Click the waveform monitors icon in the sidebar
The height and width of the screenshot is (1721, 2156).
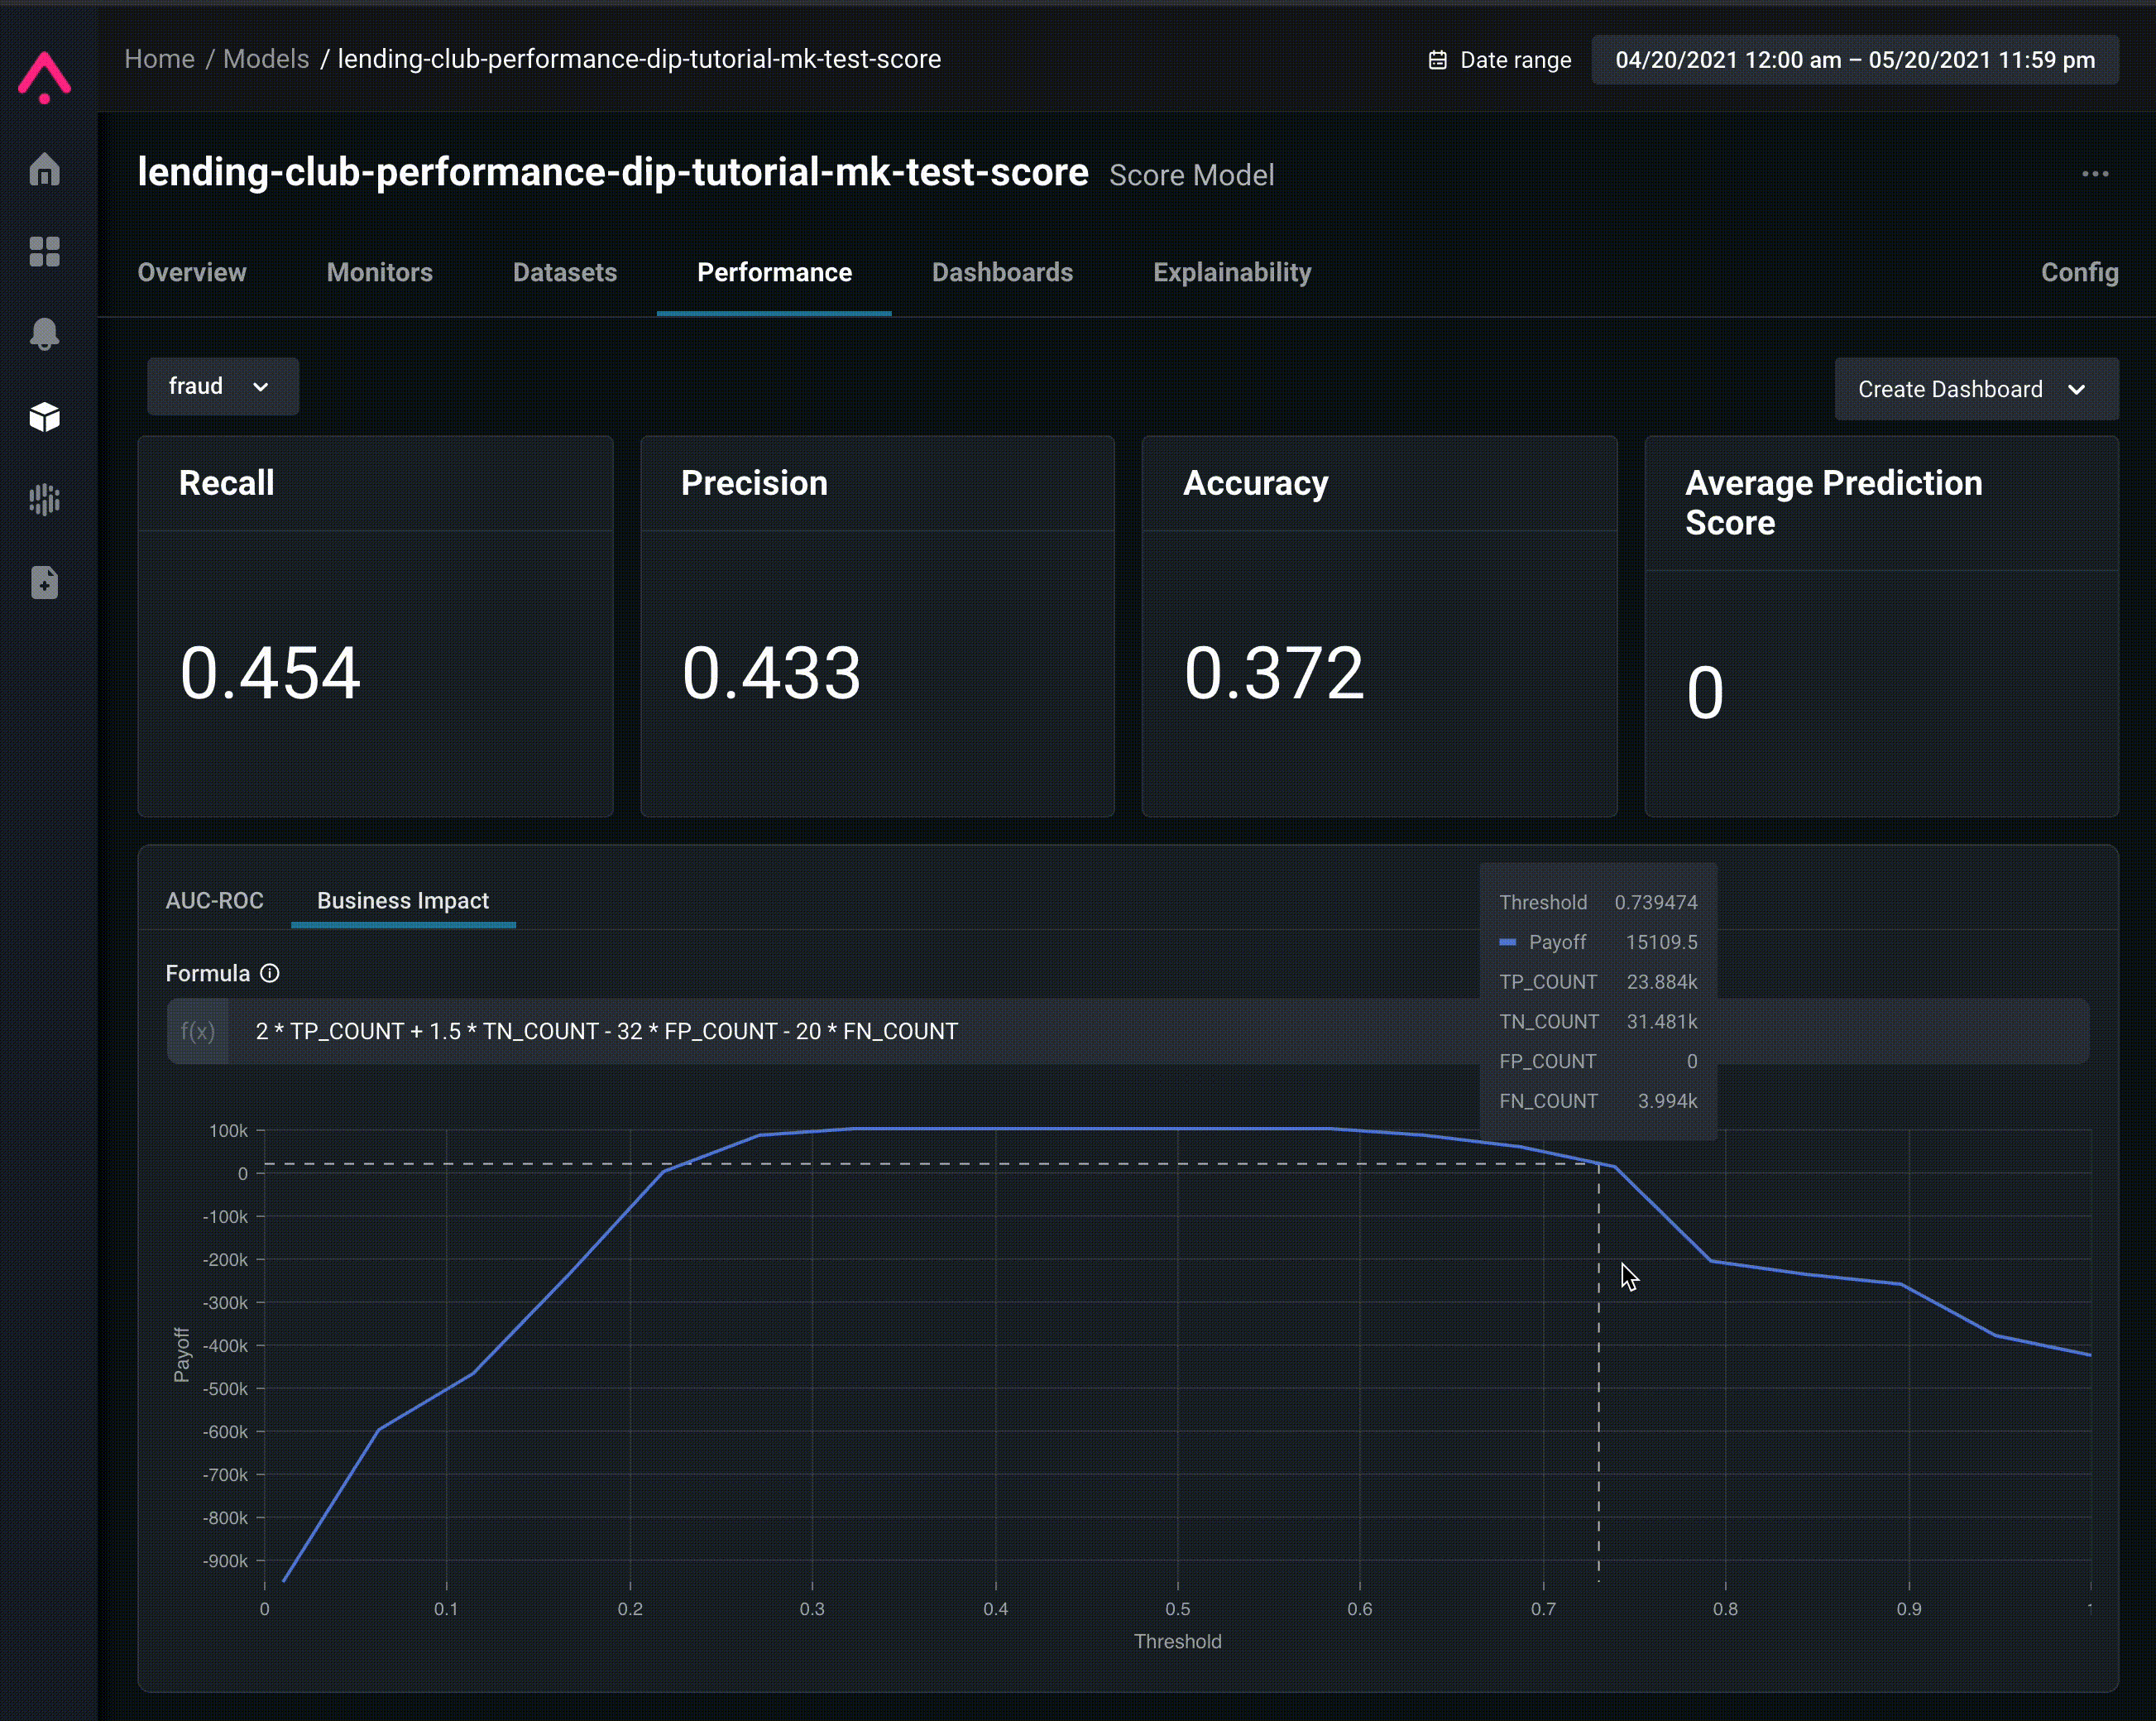click(44, 499)
